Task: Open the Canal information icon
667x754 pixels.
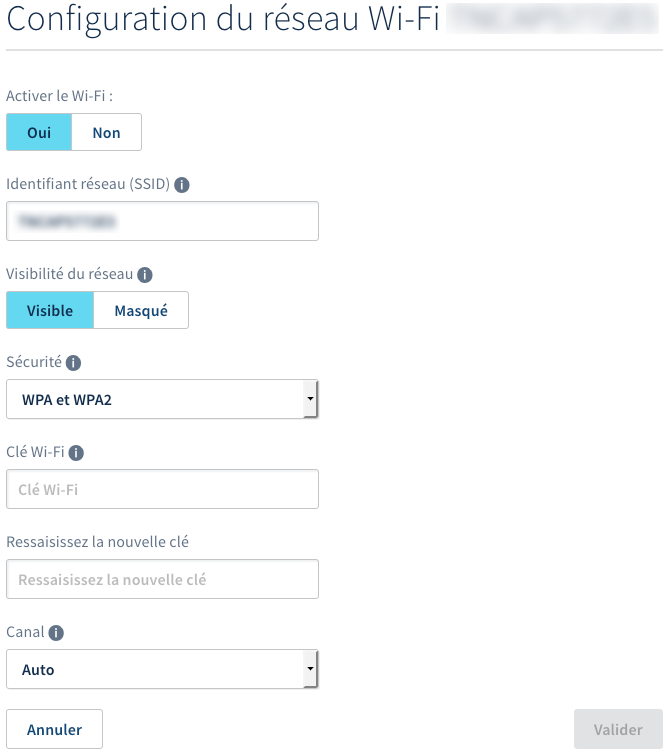Action: 56,633
